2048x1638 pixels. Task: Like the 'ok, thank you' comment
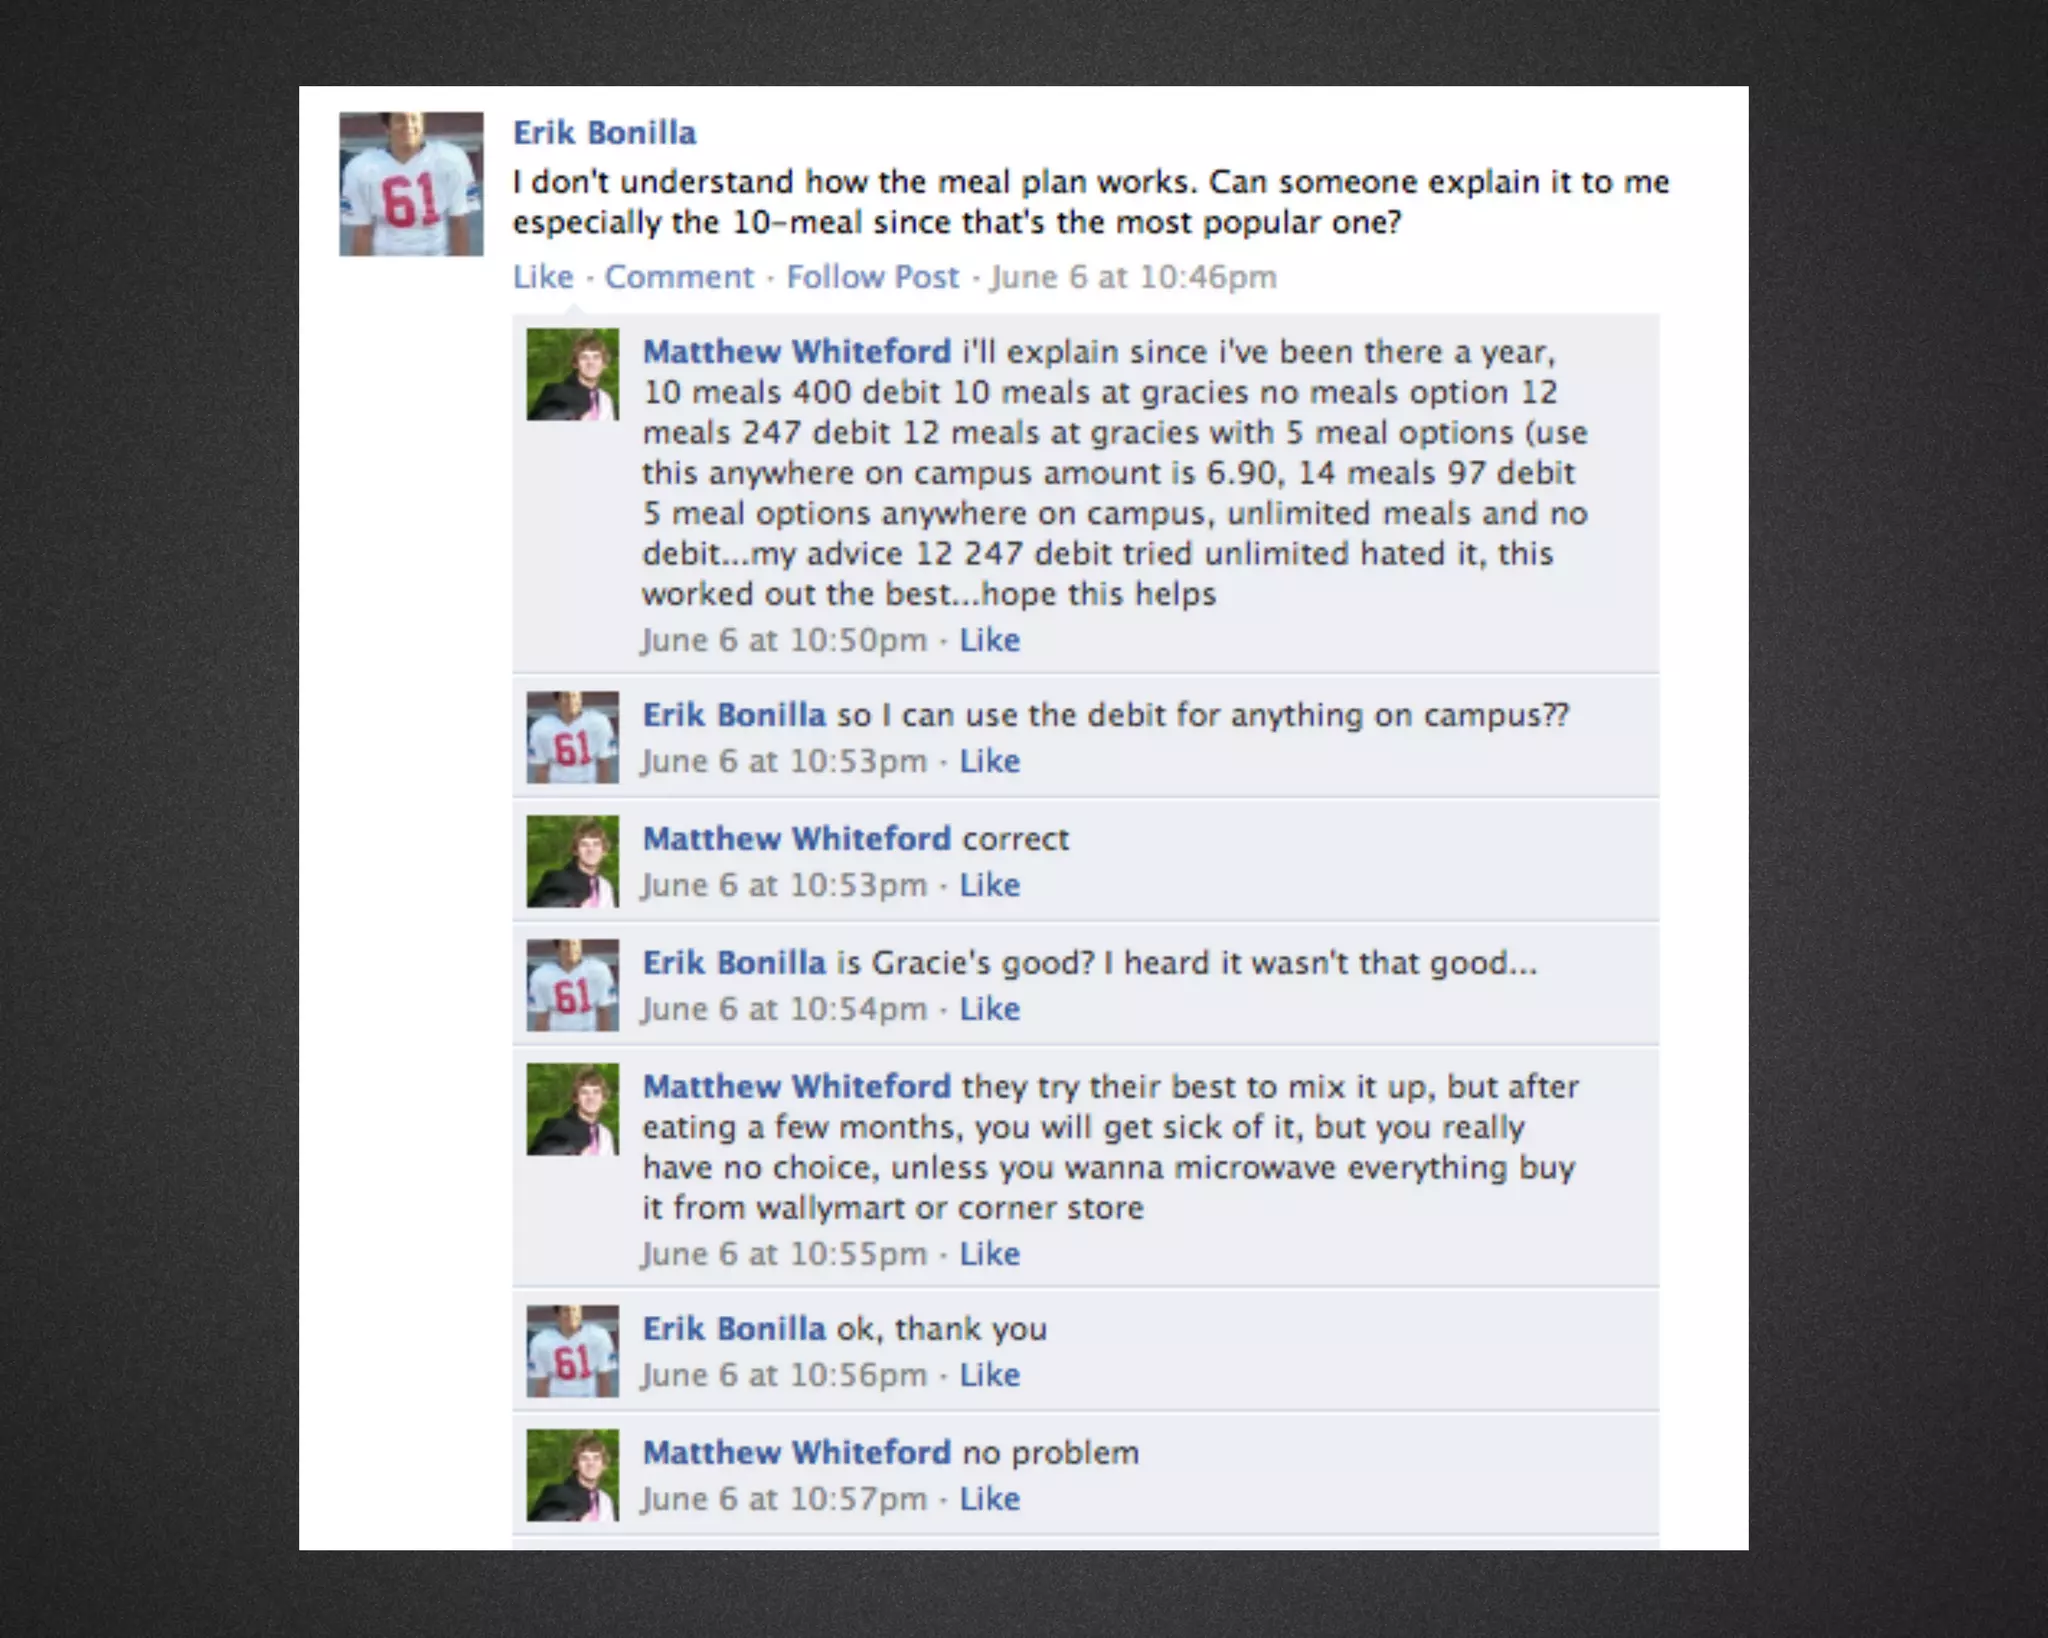pyautogui.click(x=990, y=1375)
